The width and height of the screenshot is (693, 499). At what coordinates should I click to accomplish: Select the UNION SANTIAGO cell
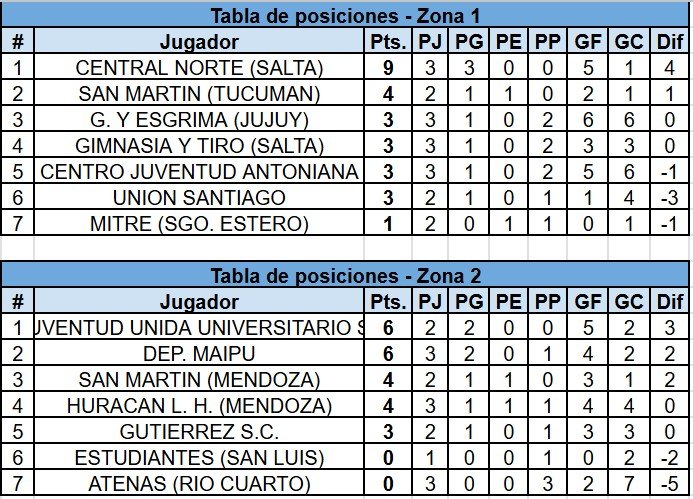(199, 197)
